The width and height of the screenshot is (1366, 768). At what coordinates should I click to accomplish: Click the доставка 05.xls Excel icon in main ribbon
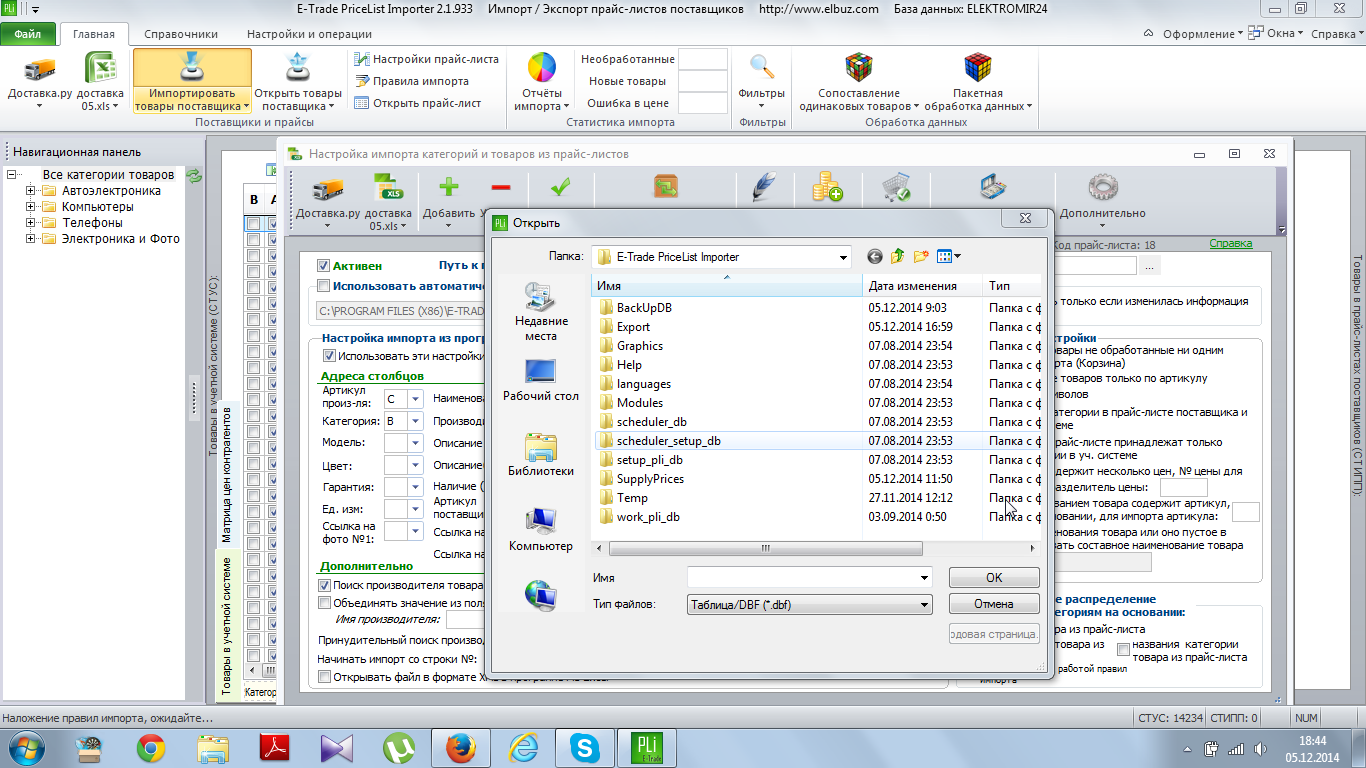point(100,70)
